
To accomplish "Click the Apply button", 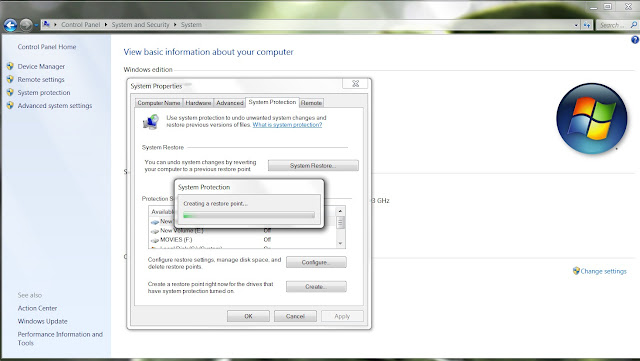I will point(342,316).
